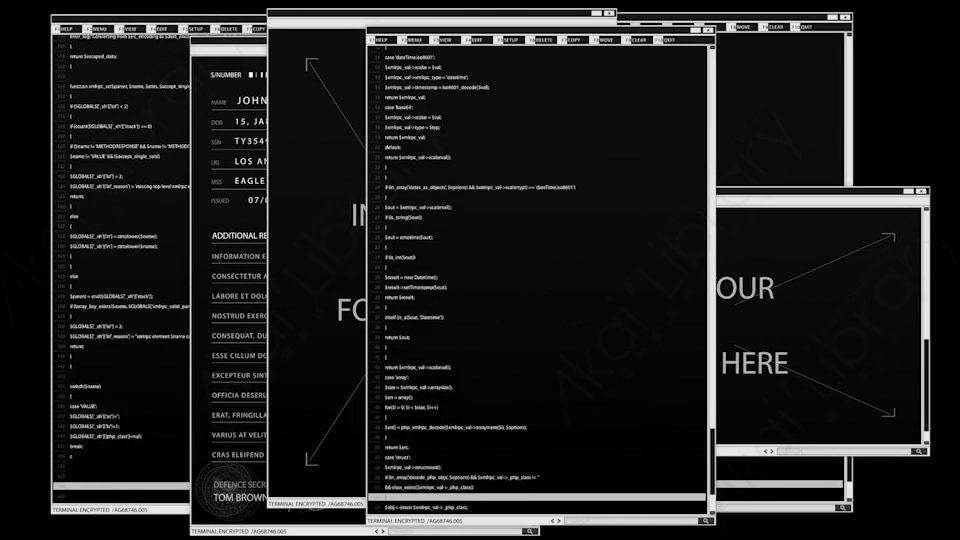Open F1 Help in the left terminal window
Viewport: 960px width, 540px height.
(x=64, y=29)
